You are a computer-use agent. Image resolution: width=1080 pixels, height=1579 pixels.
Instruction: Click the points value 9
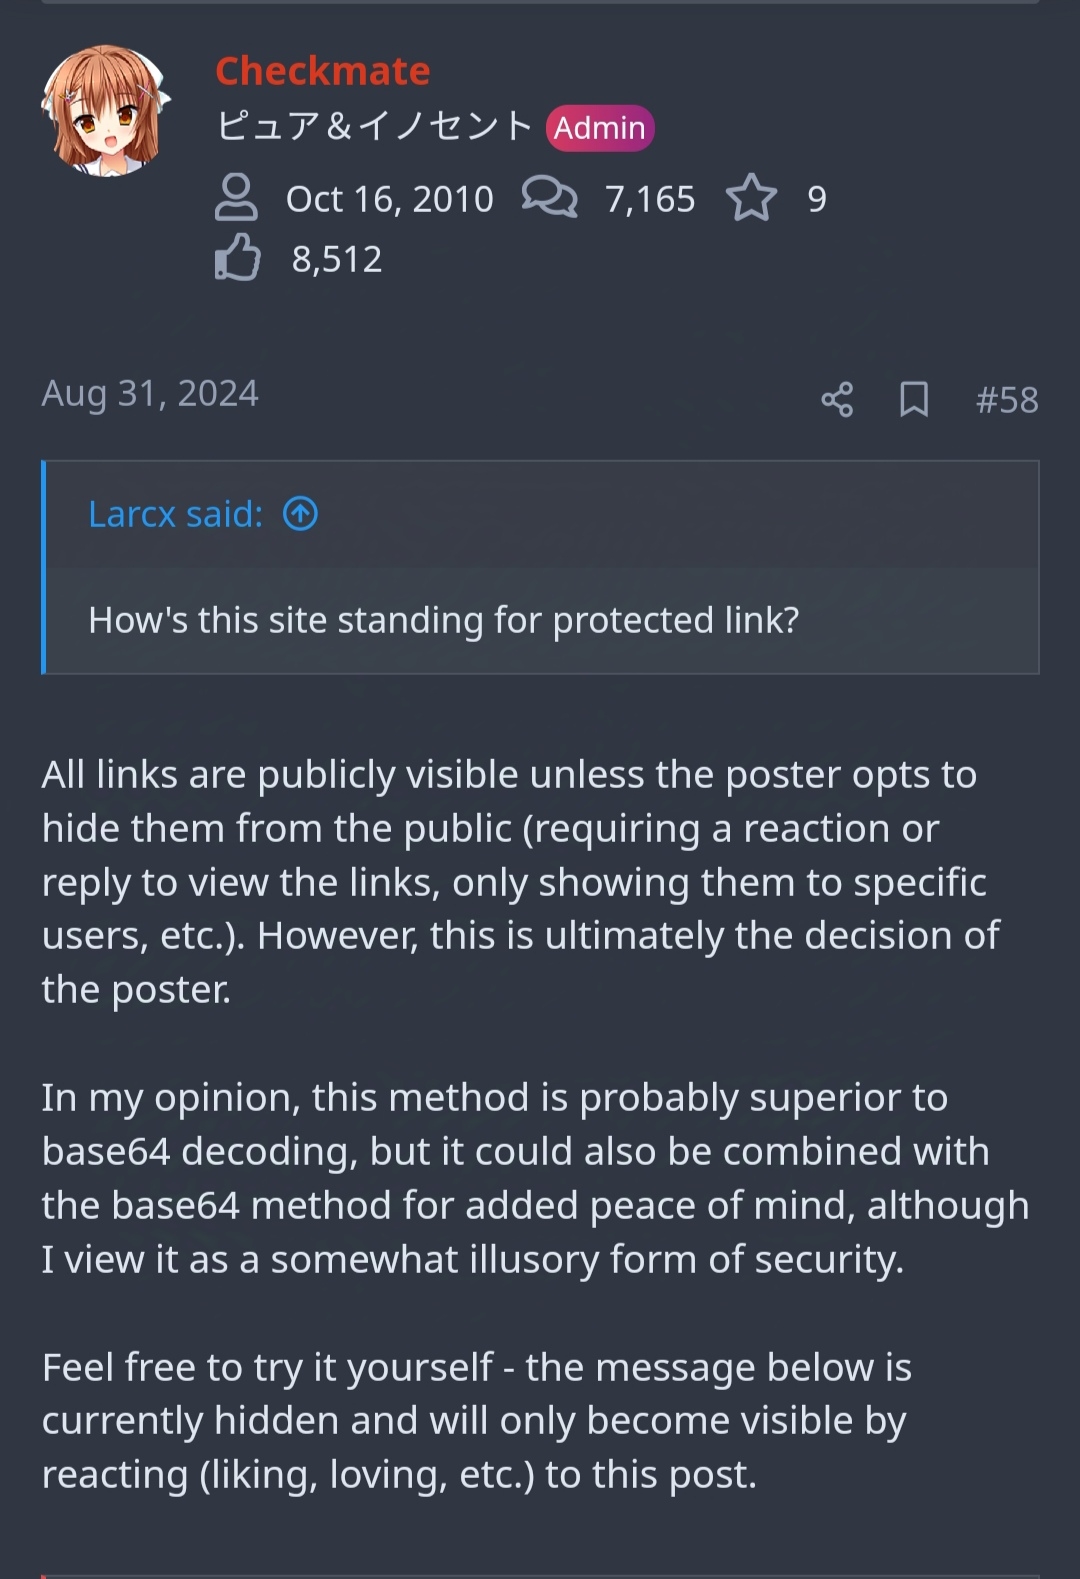tap(817, 199)
